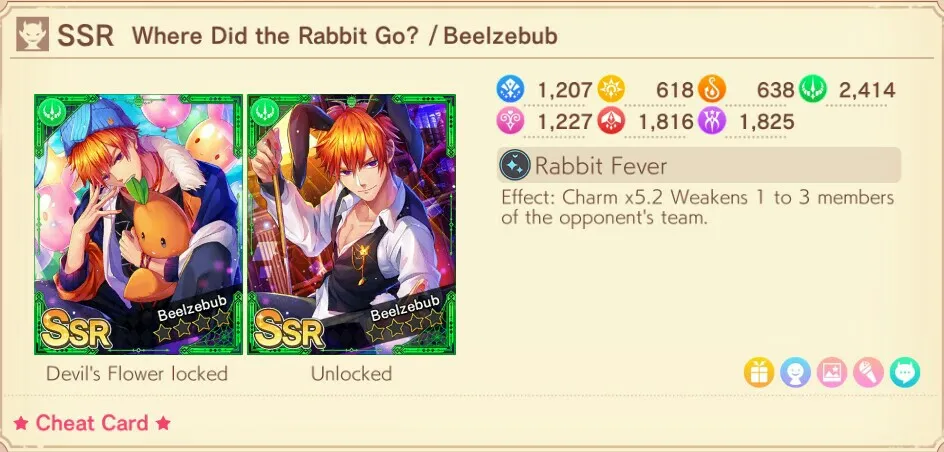Image resolution: width=944 pixels, height=452 pixels.
Task: Click the green attribute badge on unlocked card
Action: [264, 112]
